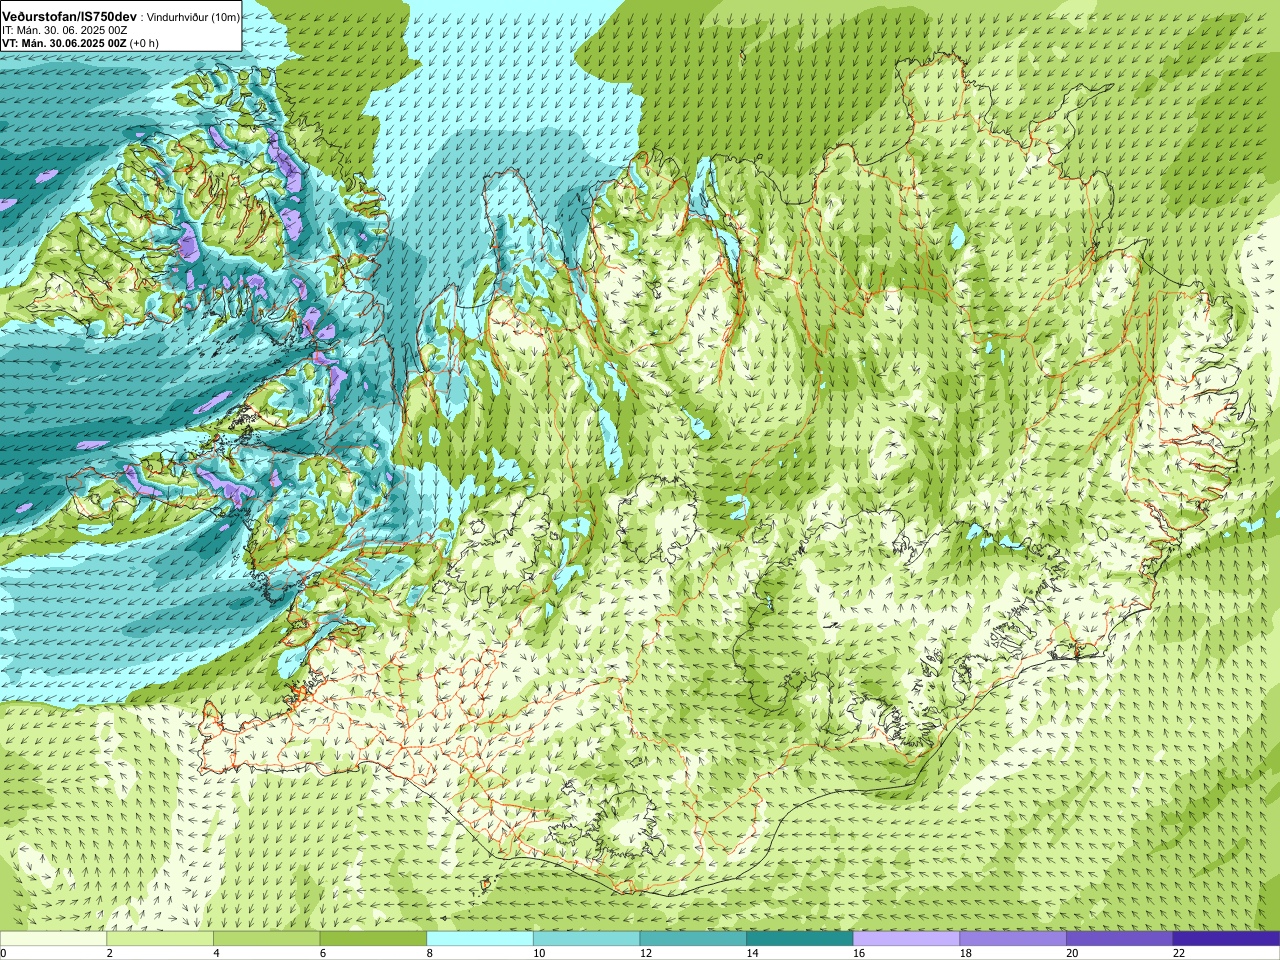Click the 'VT: Mán. 30.06.2025 00Z (+0 h)' line

click(x=80, y=43)
